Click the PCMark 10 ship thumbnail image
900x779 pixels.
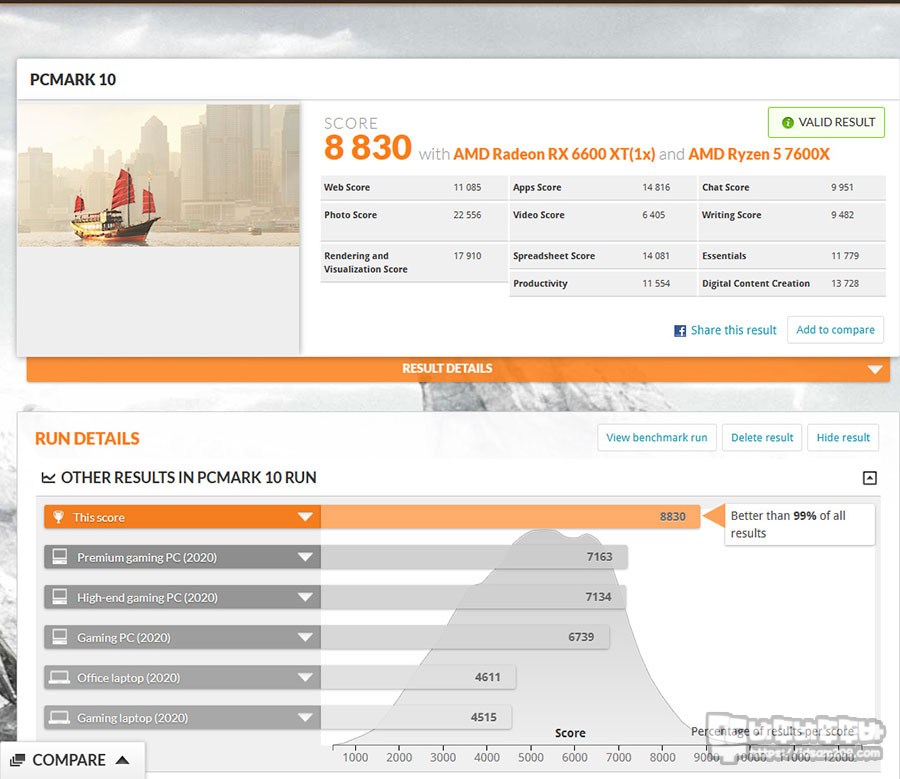tap(158, 175)
